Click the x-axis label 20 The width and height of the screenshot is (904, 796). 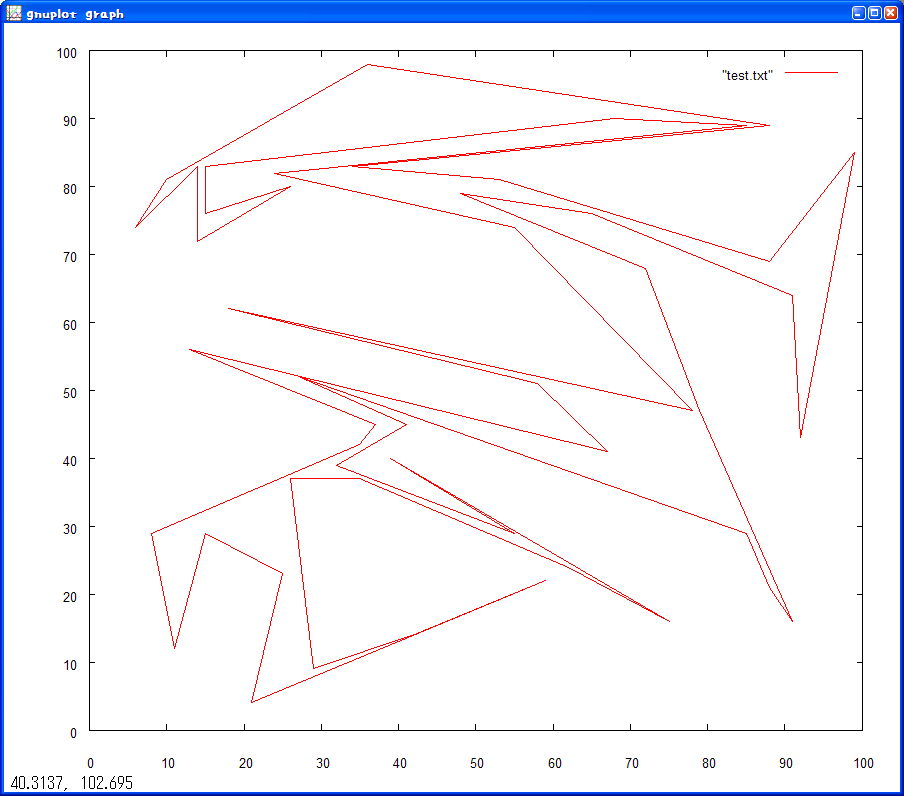[x=245, y=764]
